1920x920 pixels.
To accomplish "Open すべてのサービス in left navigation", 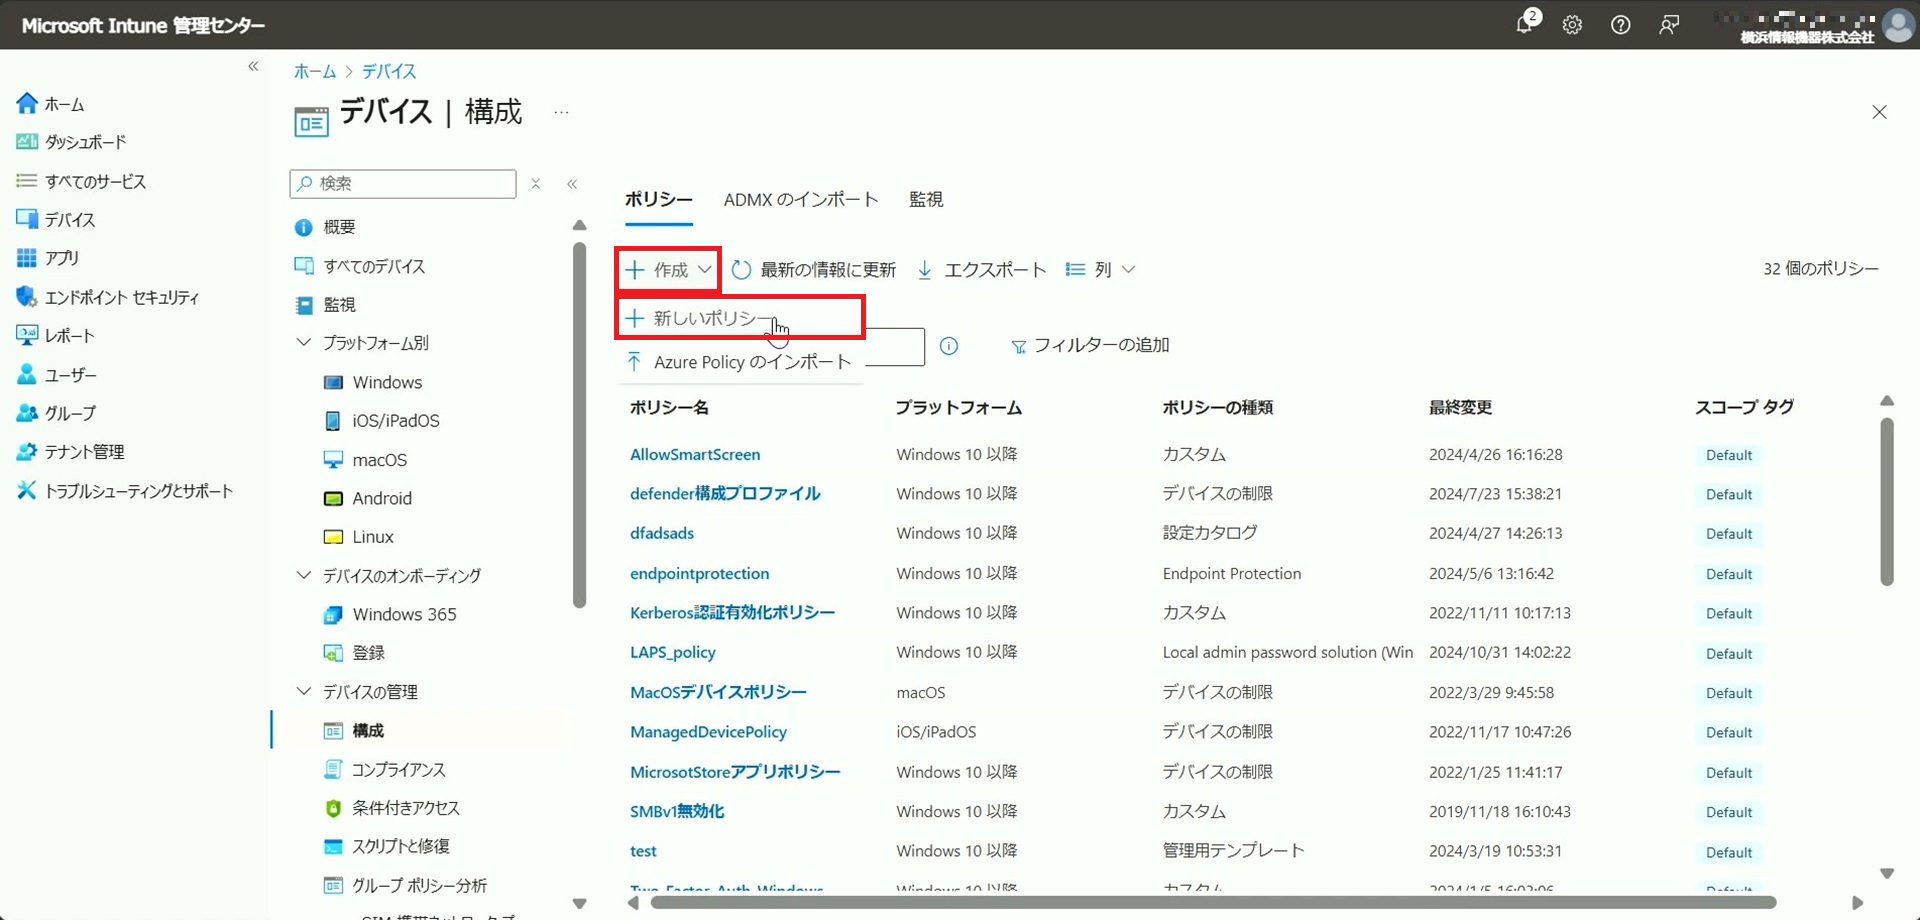I will [82, 181].
